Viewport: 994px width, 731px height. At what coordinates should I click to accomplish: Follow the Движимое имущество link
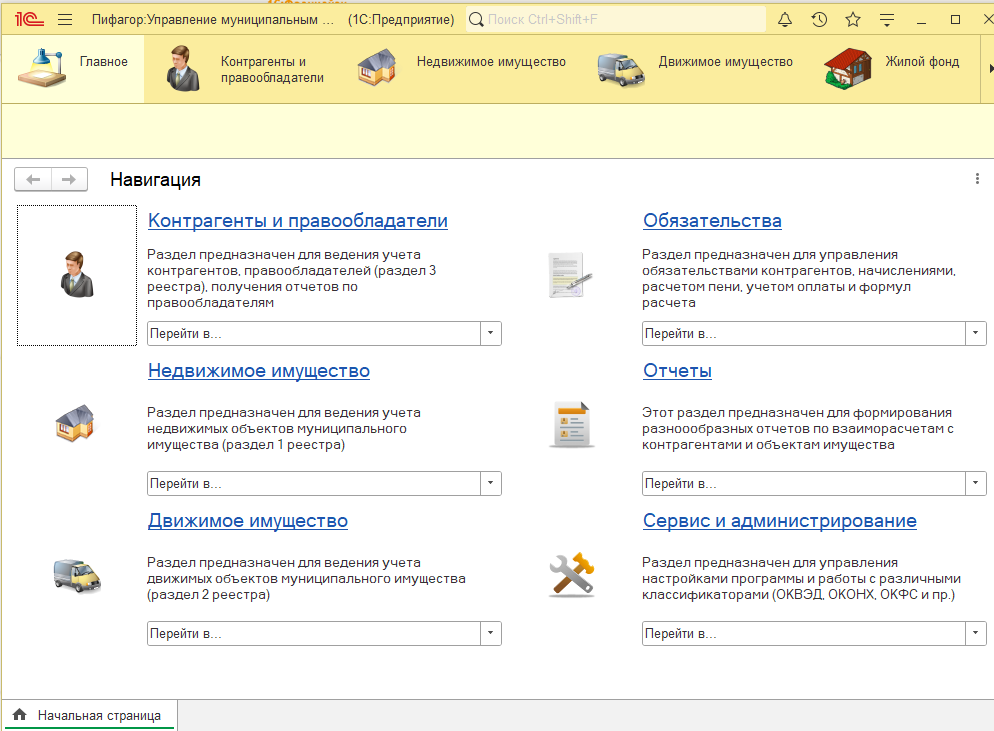coord(248,521)
